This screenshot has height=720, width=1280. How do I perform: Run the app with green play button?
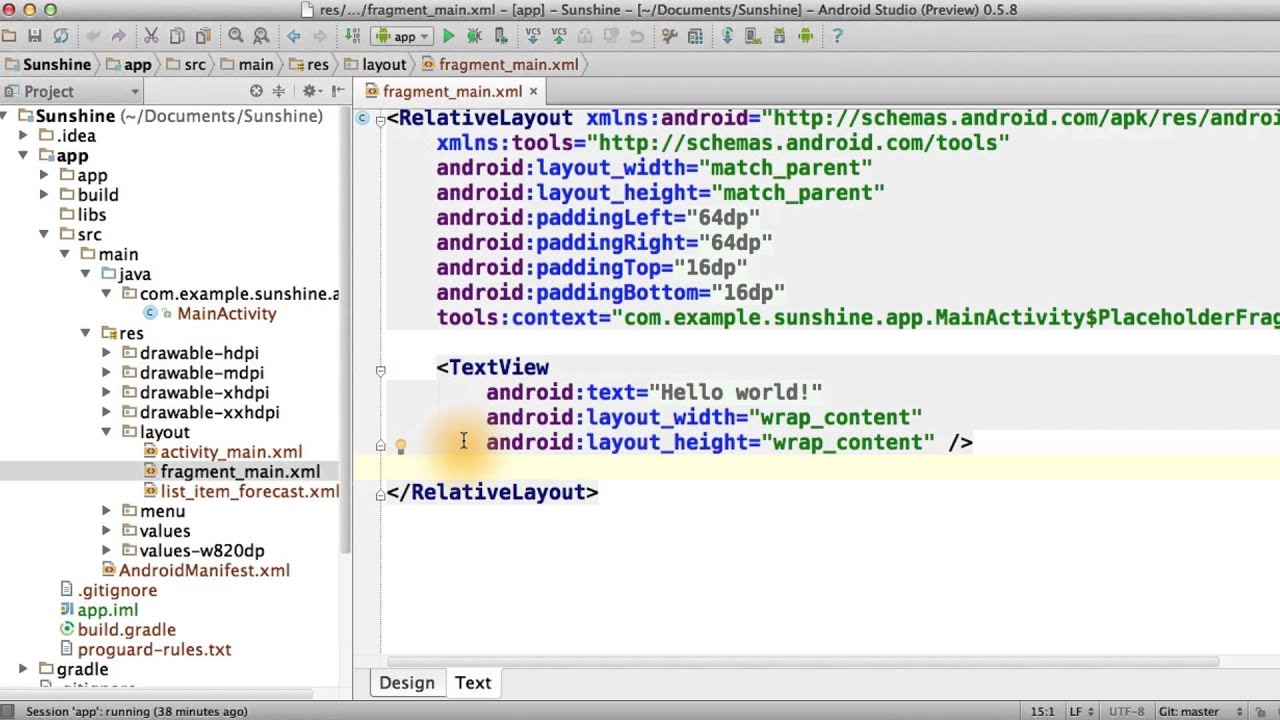coord(449,36)
